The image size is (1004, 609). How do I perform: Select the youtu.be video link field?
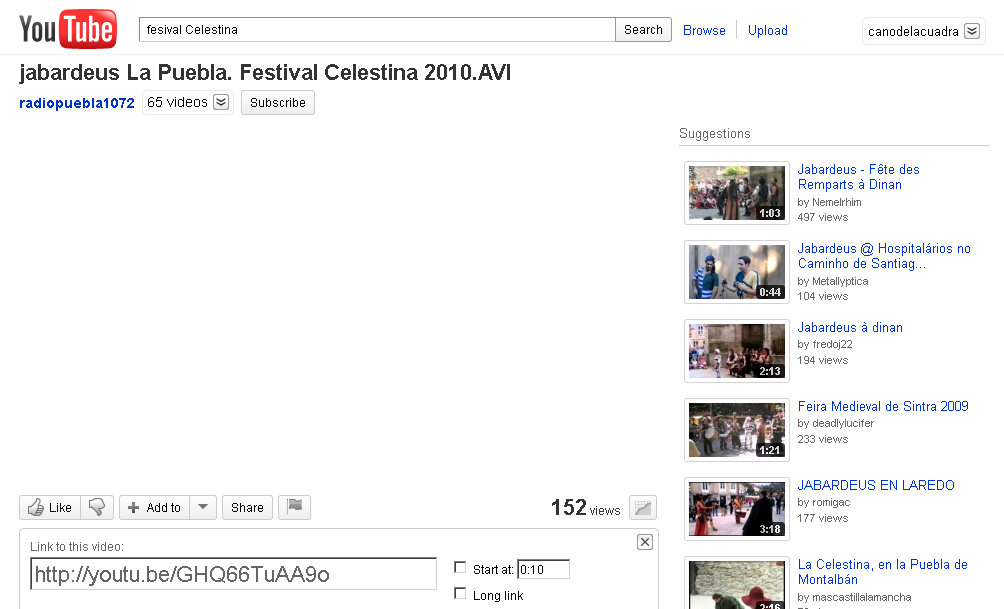(234, 574)
